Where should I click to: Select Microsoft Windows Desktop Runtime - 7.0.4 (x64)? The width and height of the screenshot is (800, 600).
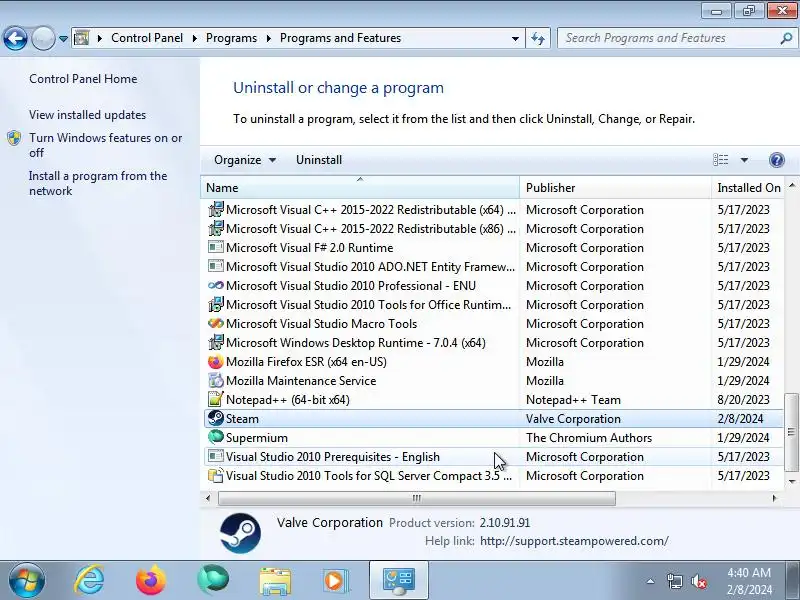[x=493, y=342]
